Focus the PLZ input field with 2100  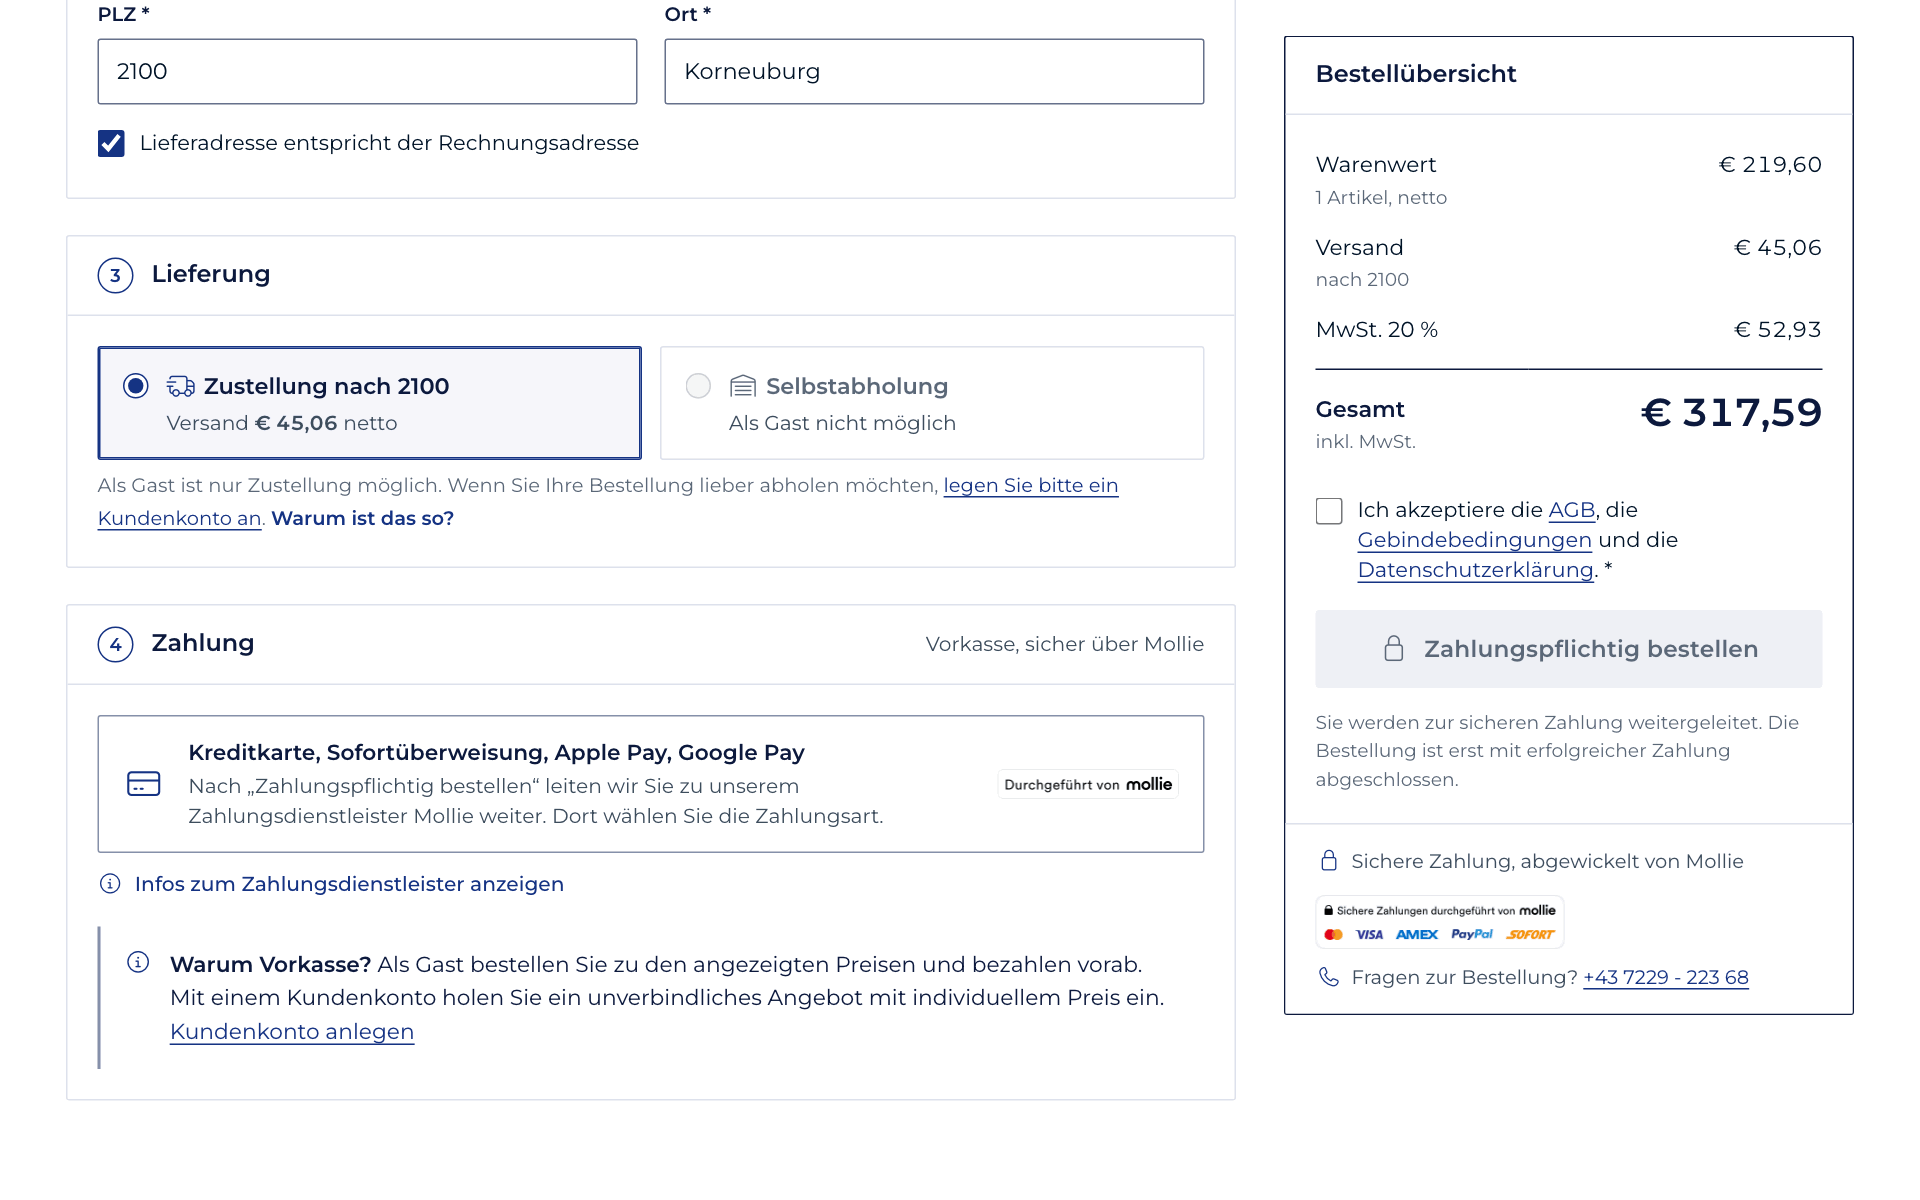[x=367, y=72]
